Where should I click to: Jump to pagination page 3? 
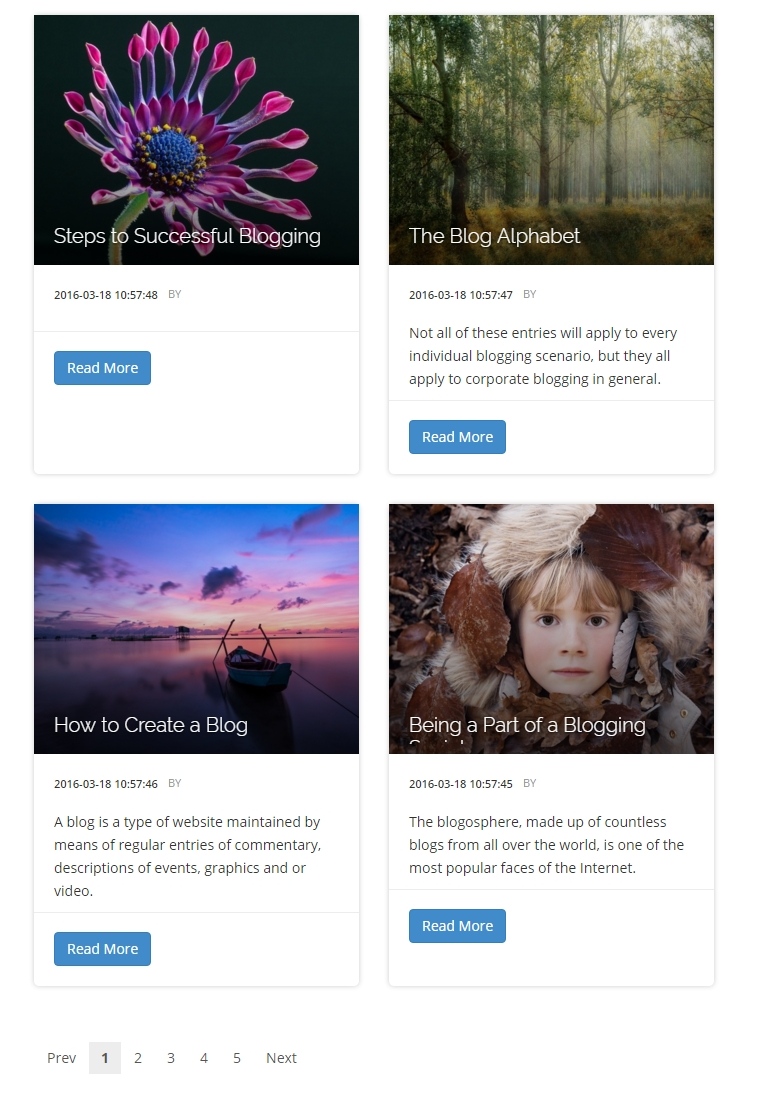coord(171,1058)
